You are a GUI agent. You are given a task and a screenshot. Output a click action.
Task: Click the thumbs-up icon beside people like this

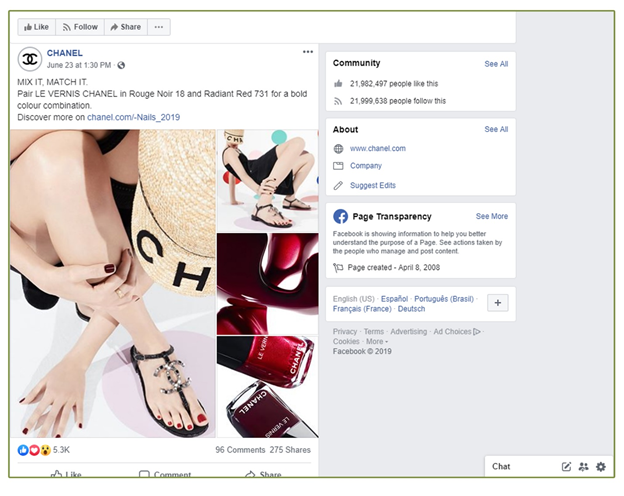(x=338, y=84)
